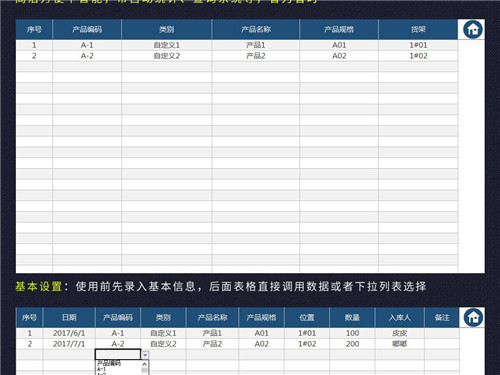The height and width of the screenshot is (375, 500).
Task: Click the 产品编码 header in the top table
Action: [x=87, y=30]
